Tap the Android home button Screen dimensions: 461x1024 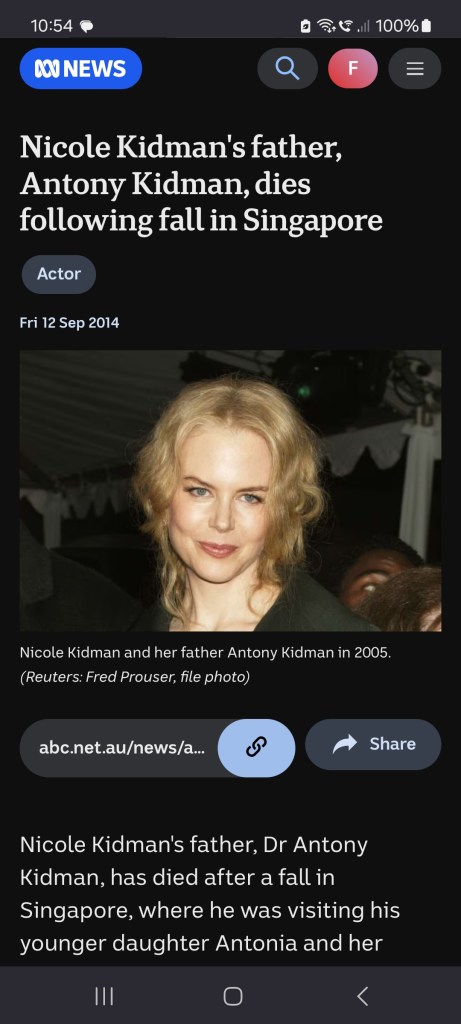pos(232,996)
